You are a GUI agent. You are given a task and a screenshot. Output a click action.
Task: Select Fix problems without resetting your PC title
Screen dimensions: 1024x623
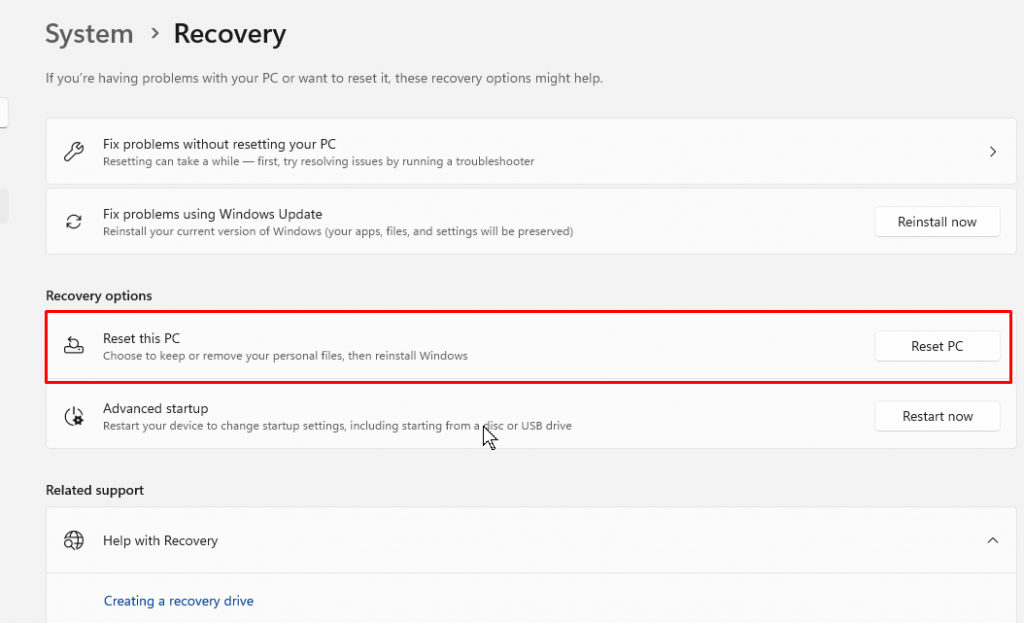click(x=219, y=144)
